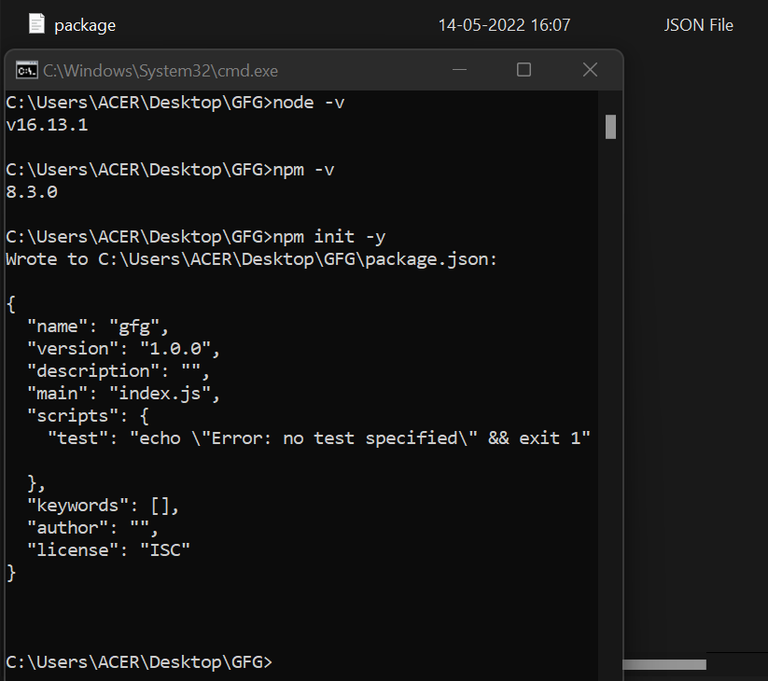Click the cmd window vertical scrollbar thumb
The width and height of the screenshot is (768, 681).
(x=610, y=127)
